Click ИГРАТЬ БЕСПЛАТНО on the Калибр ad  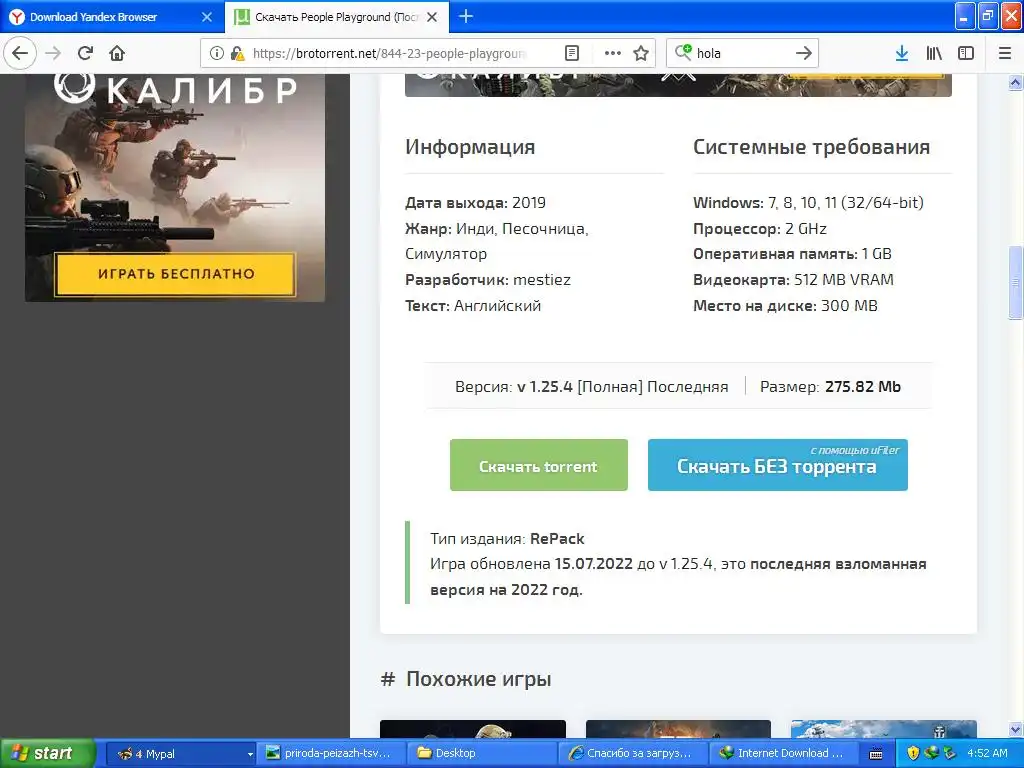[175, 274]
